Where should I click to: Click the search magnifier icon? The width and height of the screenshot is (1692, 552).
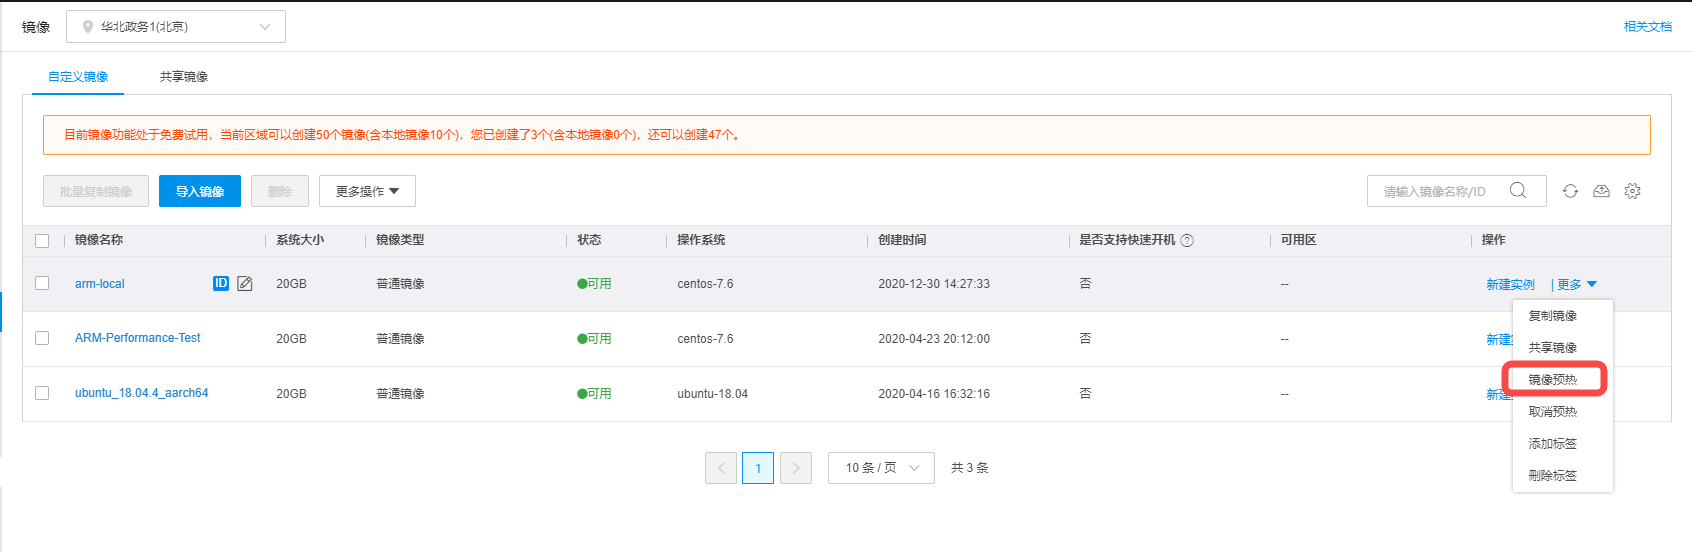[1517, 191]
